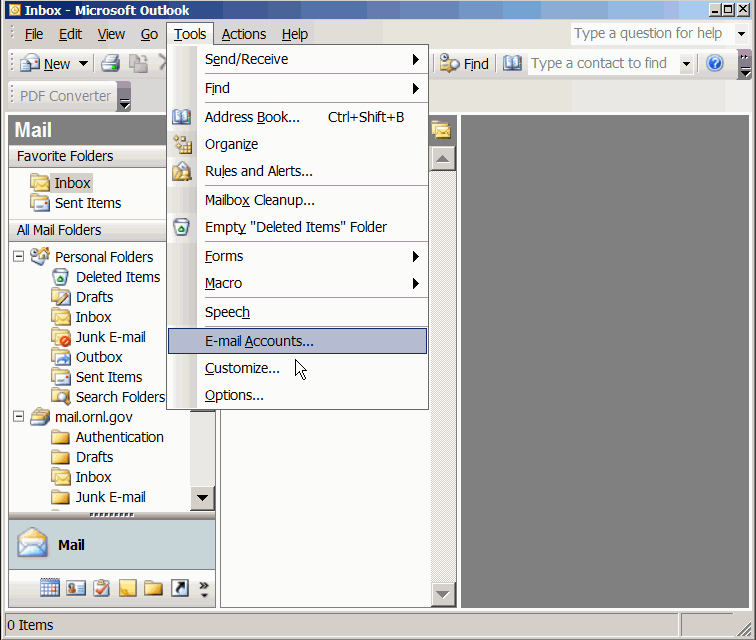Select Drafts folder in Personal Folders
This screenshot has height=640, width=756.
pyautogui.click(x=94, y=297)
